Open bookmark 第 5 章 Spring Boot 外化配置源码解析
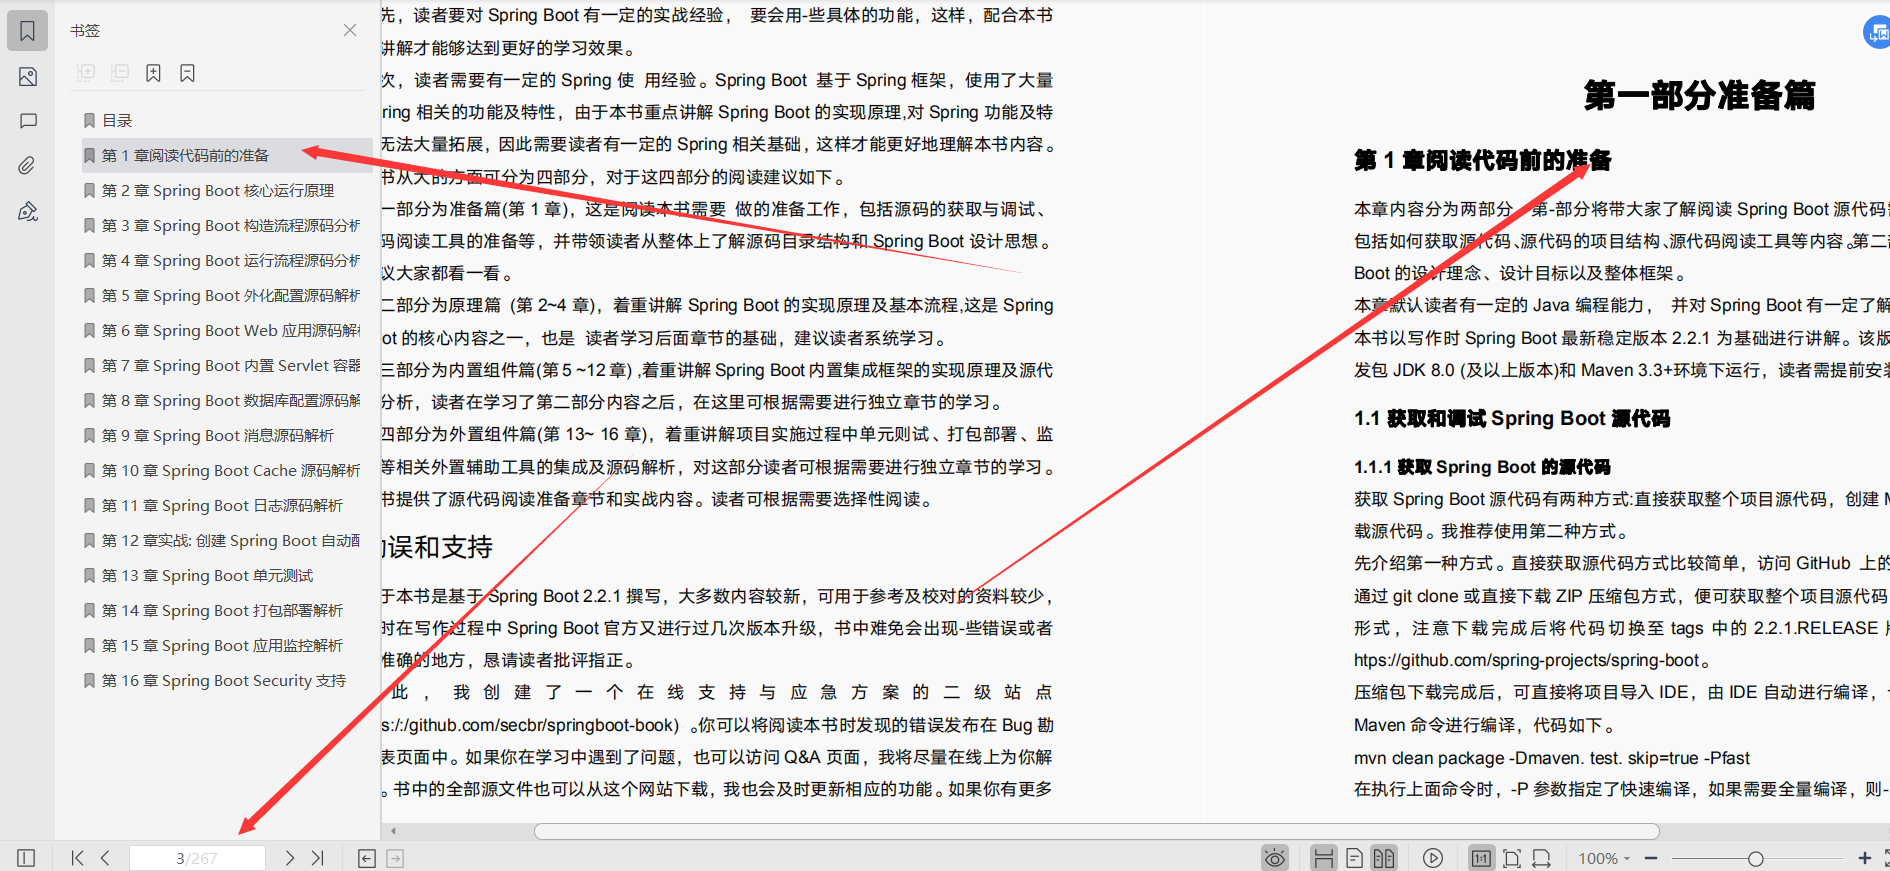Screen dimensions: 1890x871 [231, 295]
